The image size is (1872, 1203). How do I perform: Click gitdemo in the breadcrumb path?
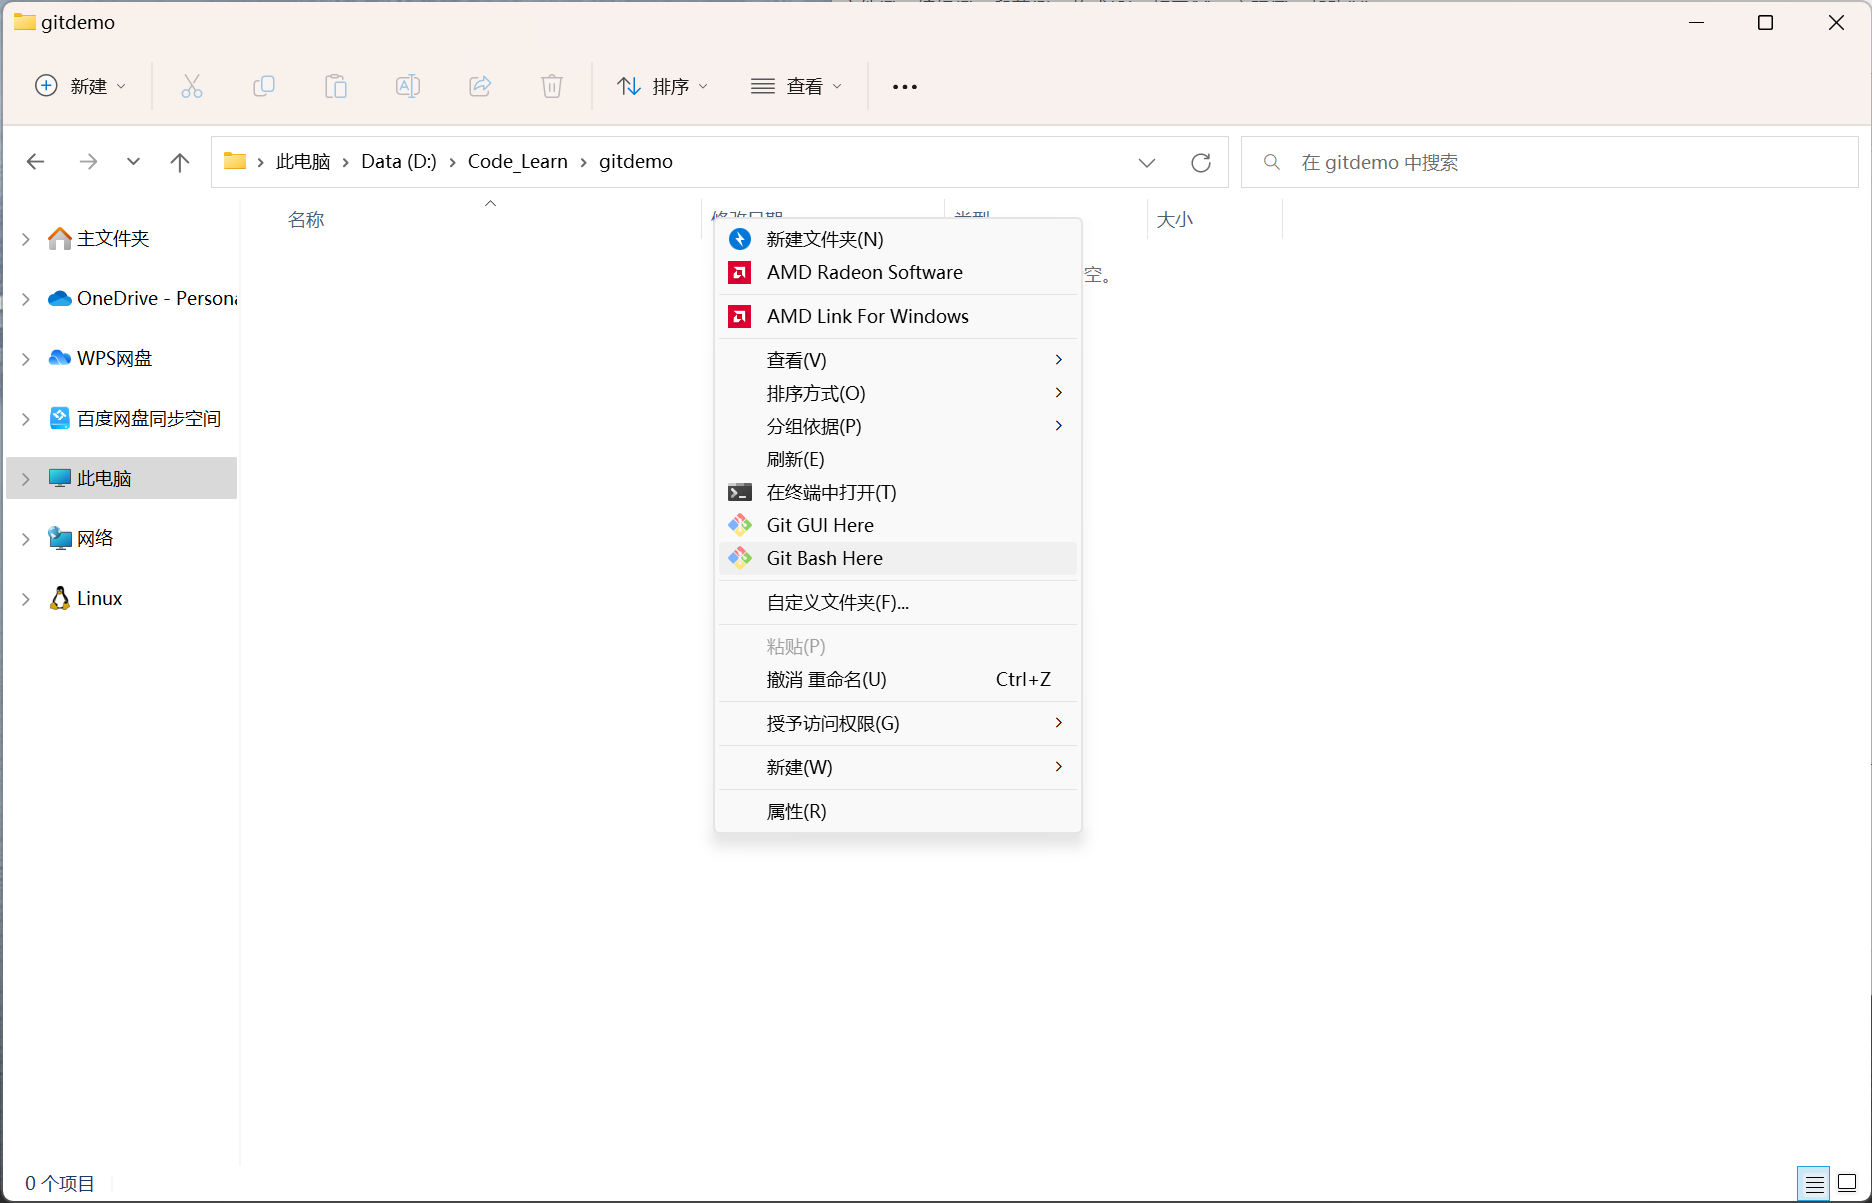tap(636, 162)
